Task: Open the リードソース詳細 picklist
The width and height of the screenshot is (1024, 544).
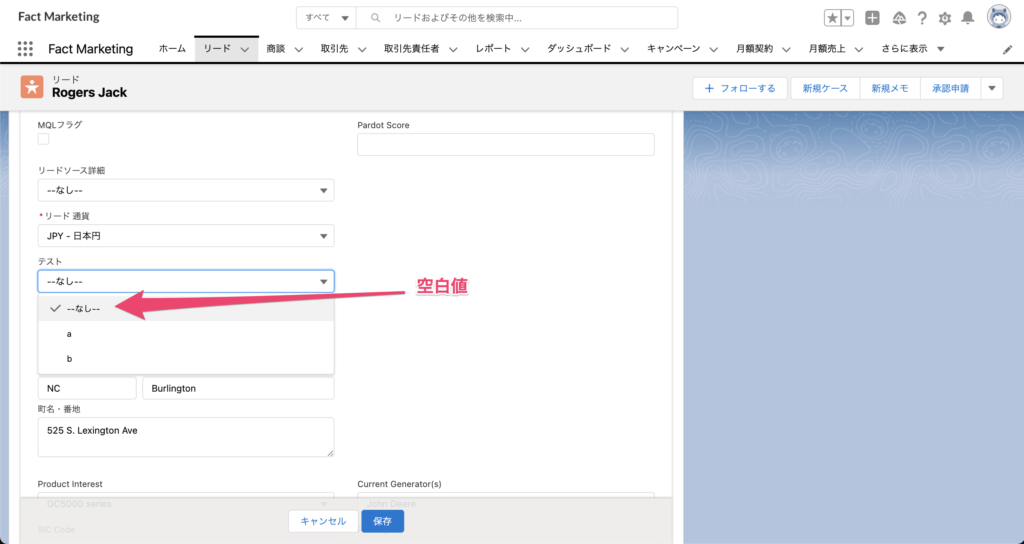Action: (186, 190)
